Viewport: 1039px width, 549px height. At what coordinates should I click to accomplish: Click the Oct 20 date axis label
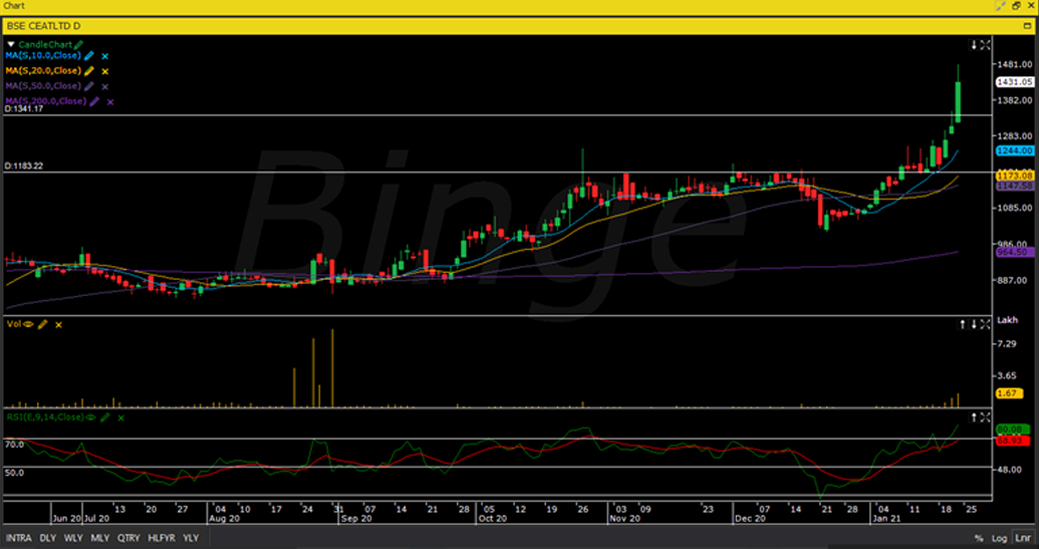(492, 519)
